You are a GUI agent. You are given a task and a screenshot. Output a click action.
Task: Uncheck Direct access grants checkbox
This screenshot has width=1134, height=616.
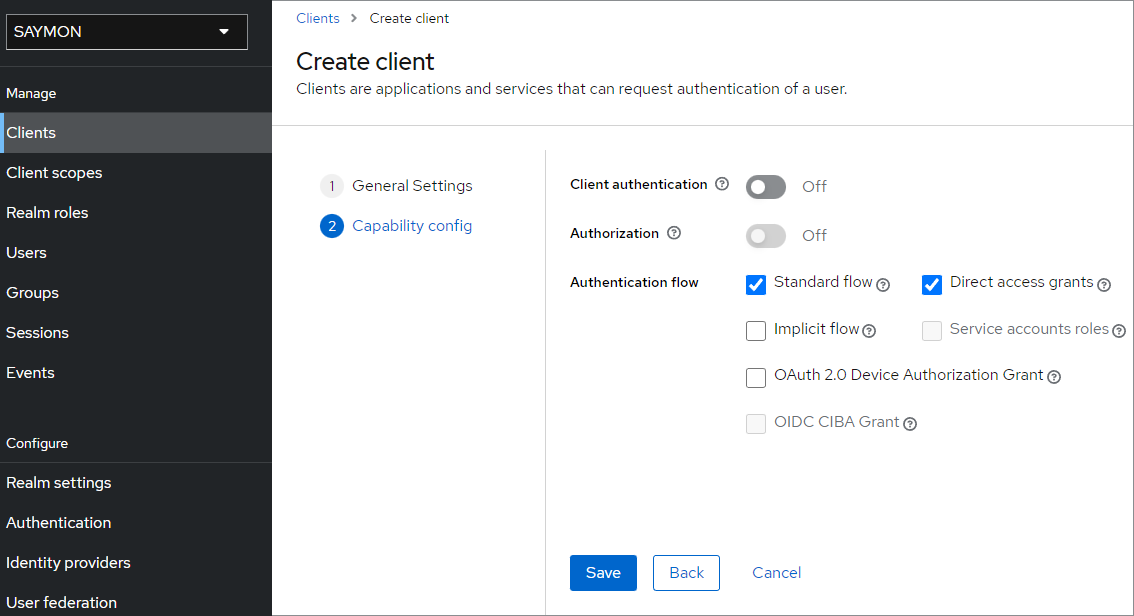tap(932, 285)
